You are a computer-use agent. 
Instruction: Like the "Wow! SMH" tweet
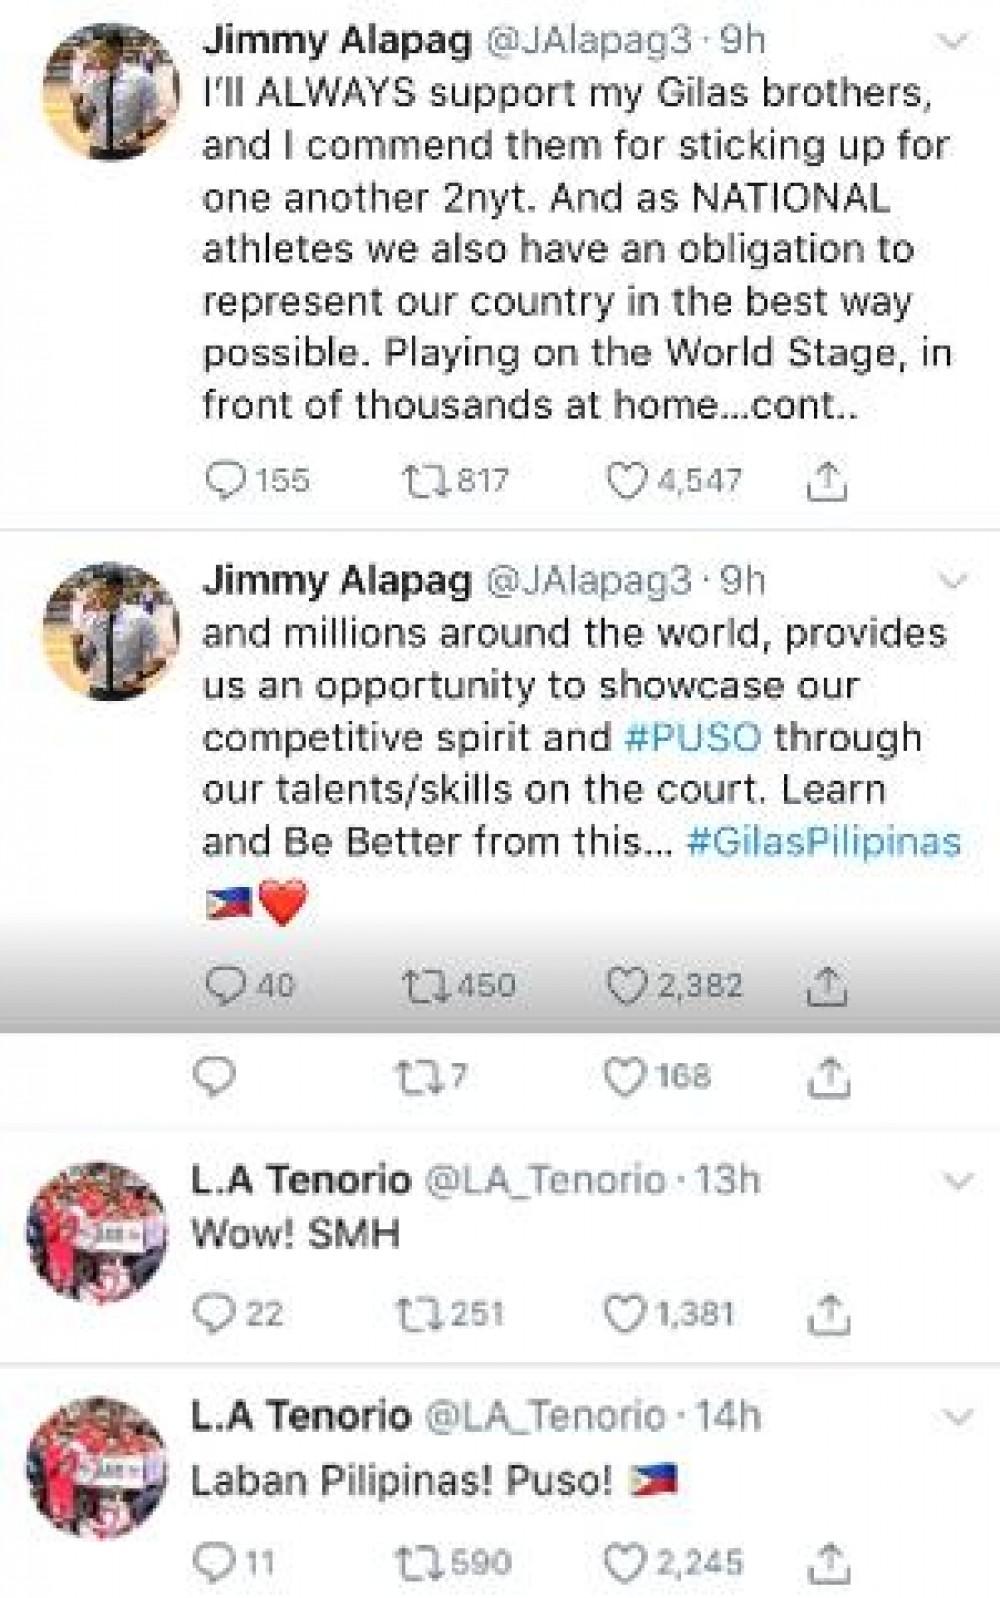626,1314
